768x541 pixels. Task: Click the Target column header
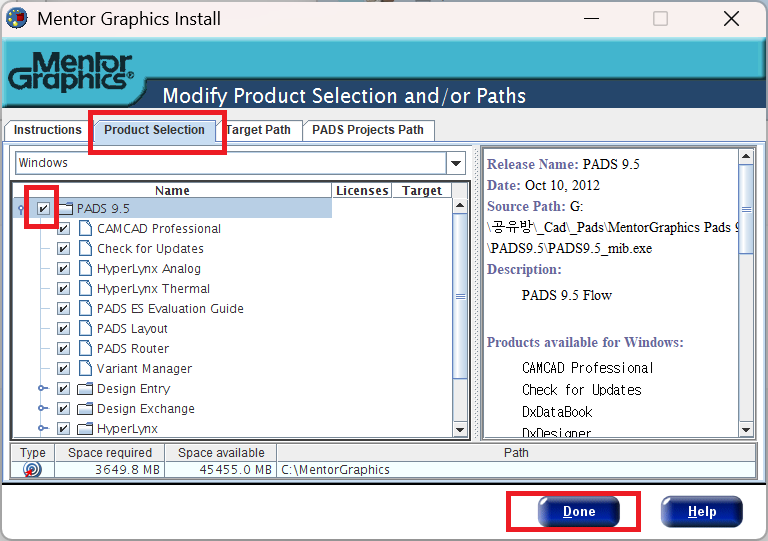click(x=421, y=190)
